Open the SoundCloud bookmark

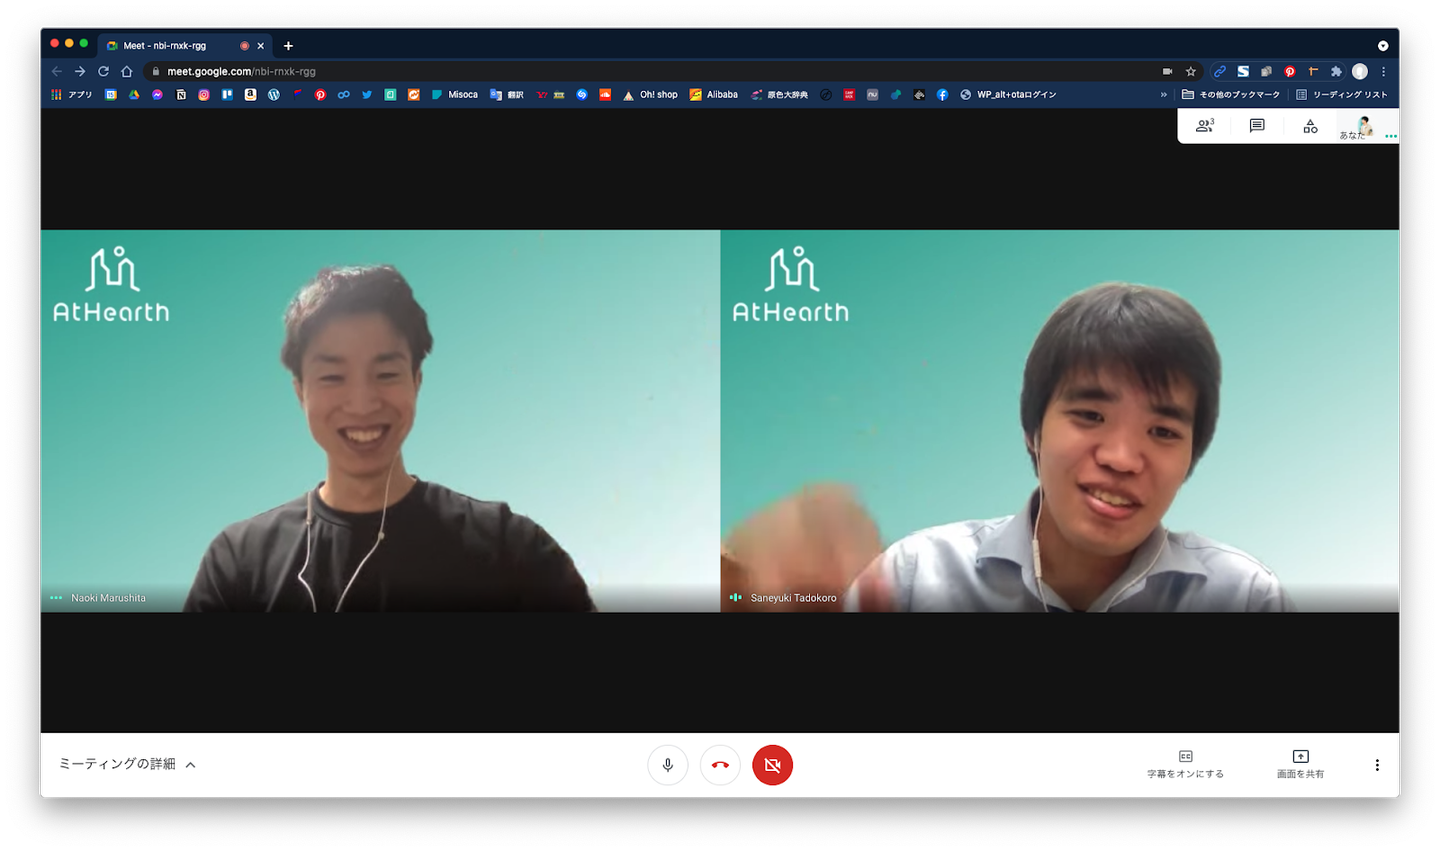click(x=605, y=95)
